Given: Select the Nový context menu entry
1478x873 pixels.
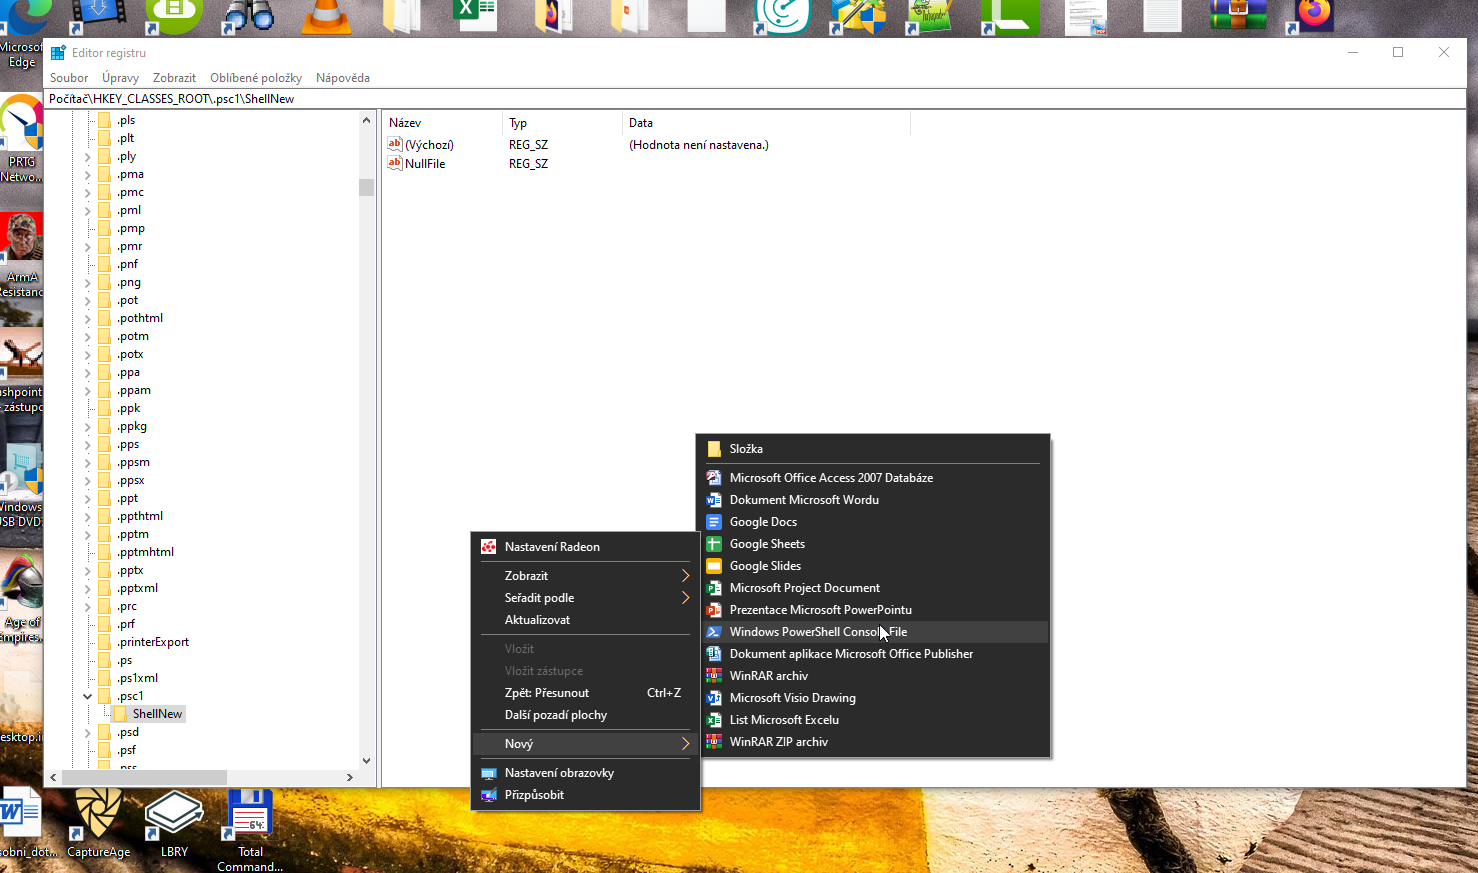Looking at the screenshot, I should pos(585,744).
